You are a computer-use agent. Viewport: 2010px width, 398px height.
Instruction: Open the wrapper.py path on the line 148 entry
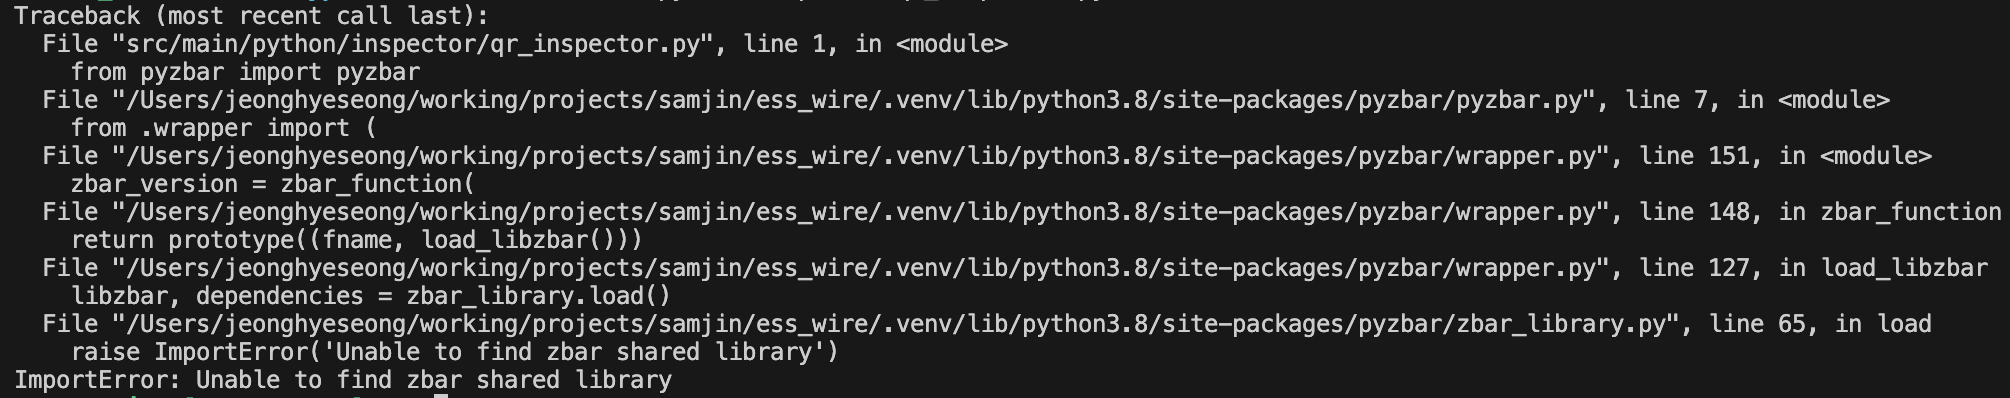pos(860,212)
